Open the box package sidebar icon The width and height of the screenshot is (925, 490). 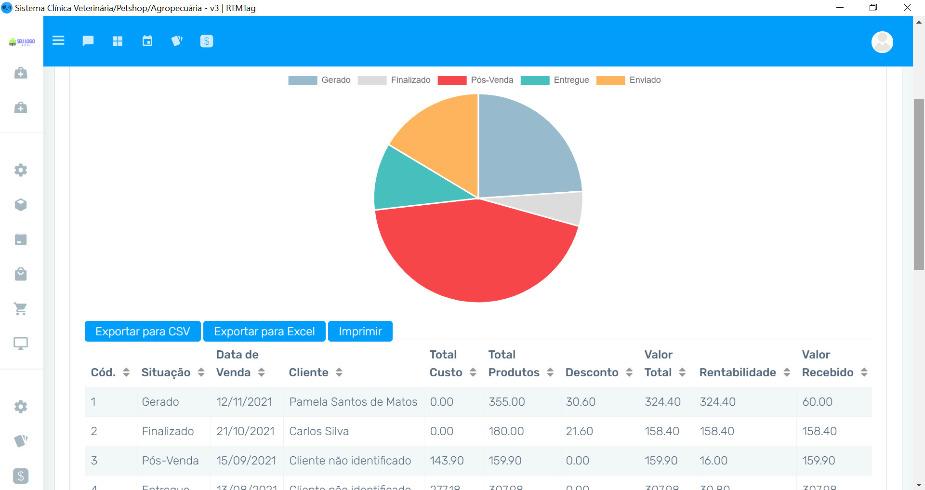pyautogui.click(x=20, y=205)
